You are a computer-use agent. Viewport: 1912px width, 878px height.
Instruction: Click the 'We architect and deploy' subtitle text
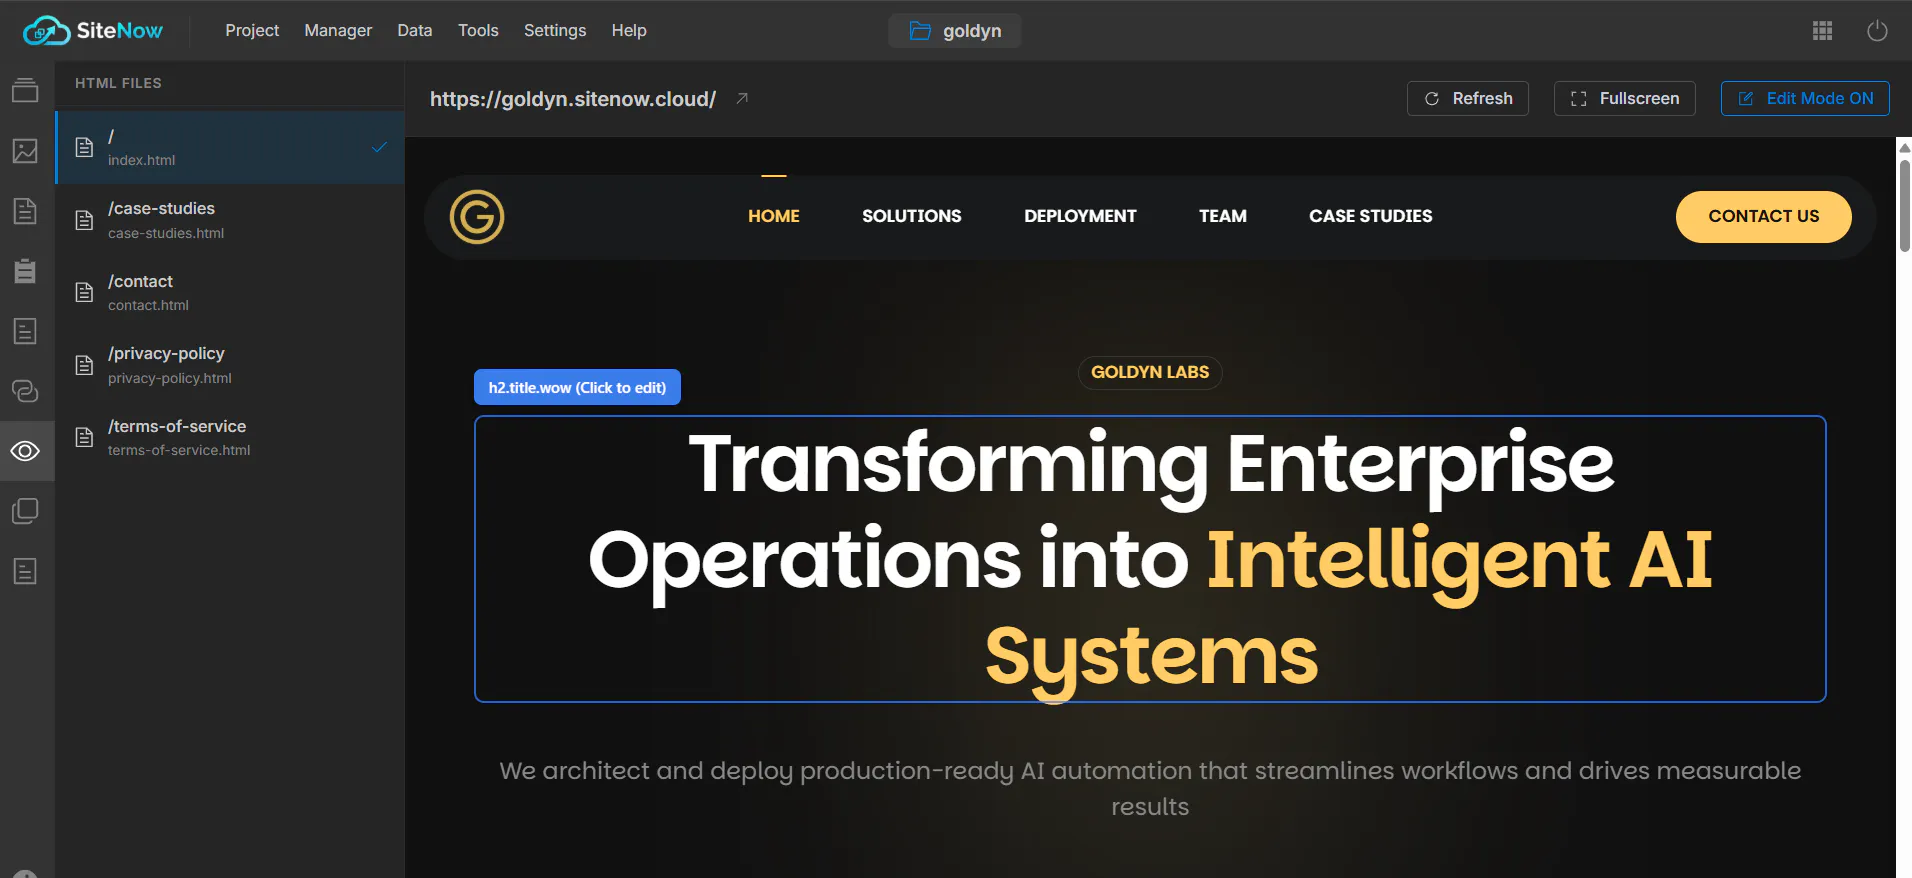[1150, 788]
